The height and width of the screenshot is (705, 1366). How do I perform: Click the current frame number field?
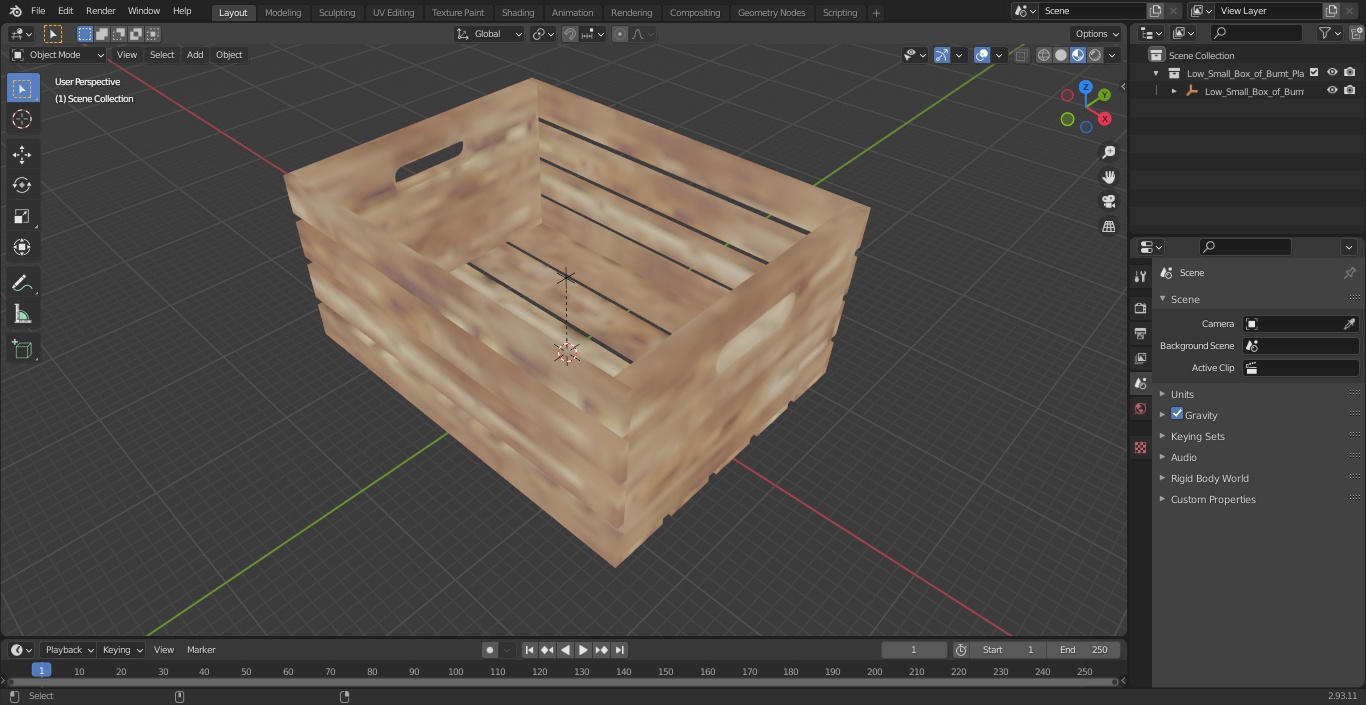914,650
